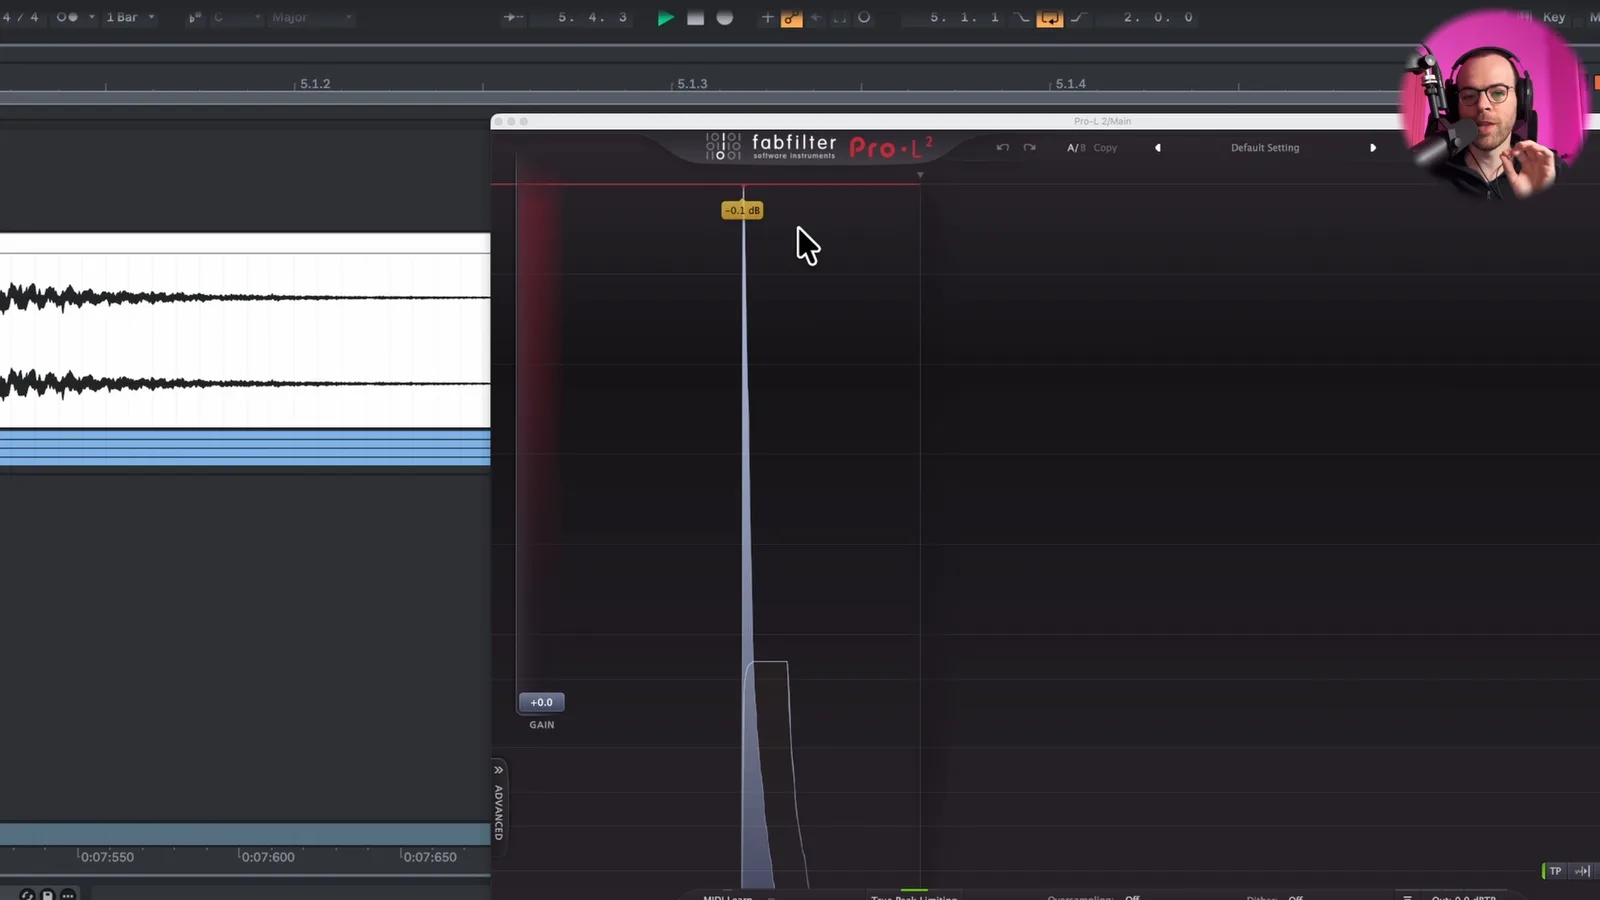Click the yellow -0.1 dB peak label
1600x900 pixels.
click(742, 210)
